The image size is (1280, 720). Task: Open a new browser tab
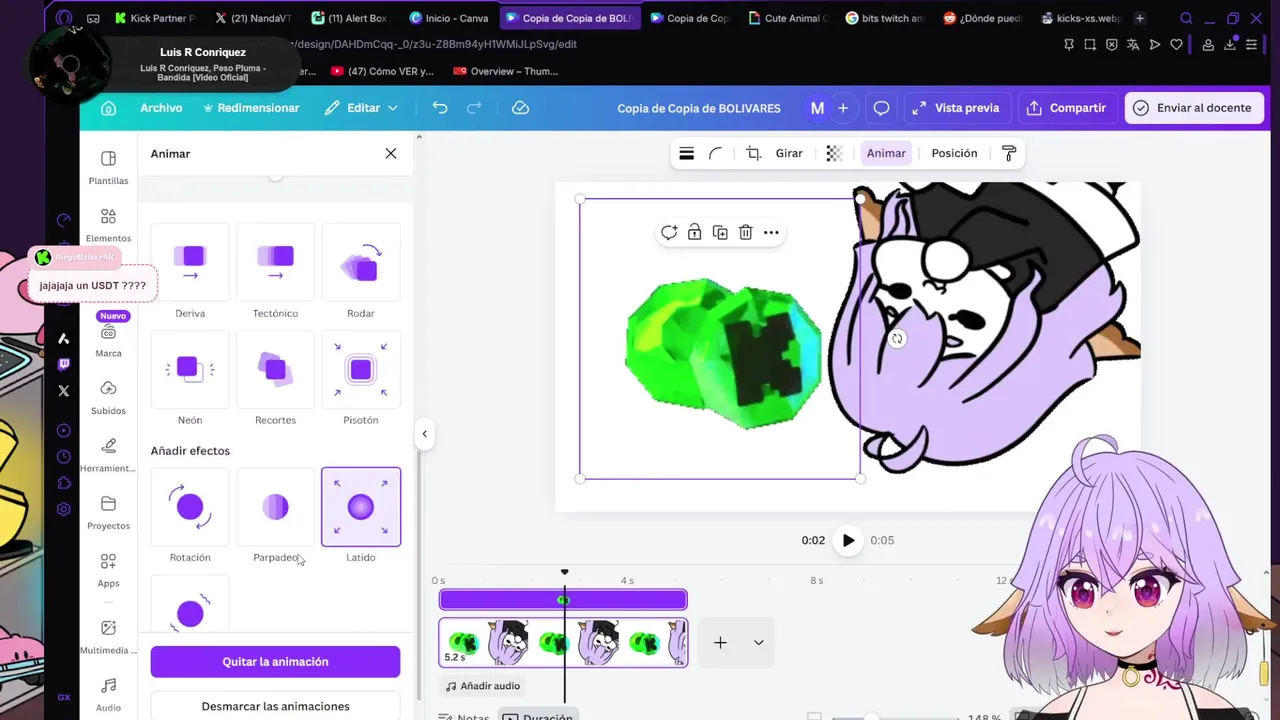[x=1140, y=18]
